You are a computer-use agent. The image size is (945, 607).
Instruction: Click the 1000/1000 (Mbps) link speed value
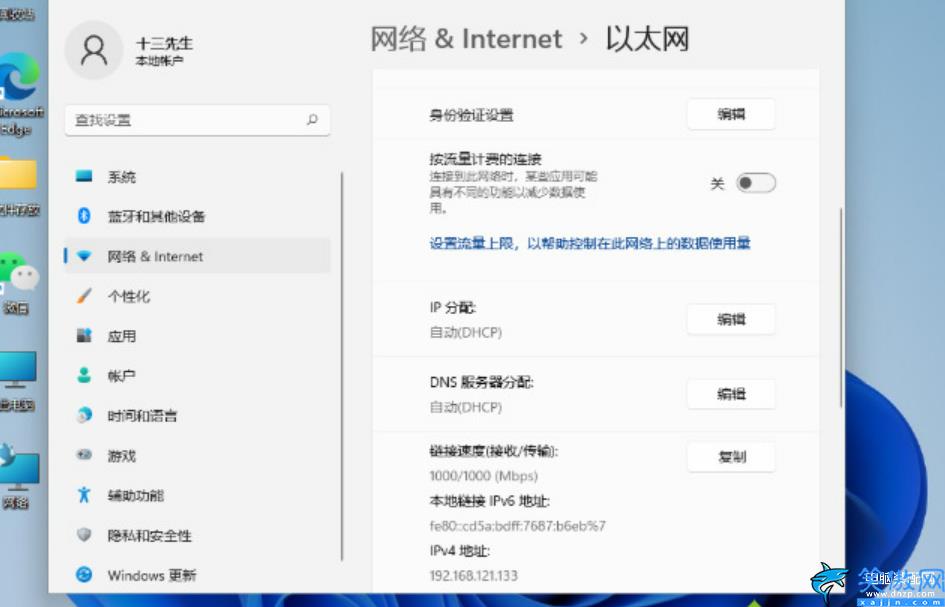click(x=483, y=476)
